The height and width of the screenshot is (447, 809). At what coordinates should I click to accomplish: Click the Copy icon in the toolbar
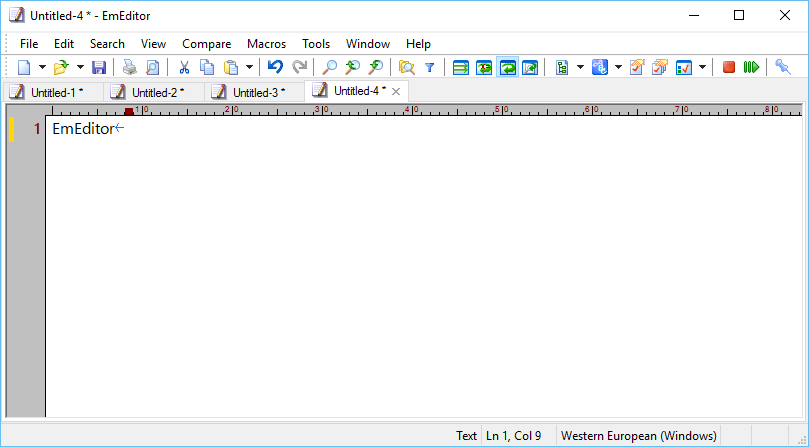tap(207, 67)
